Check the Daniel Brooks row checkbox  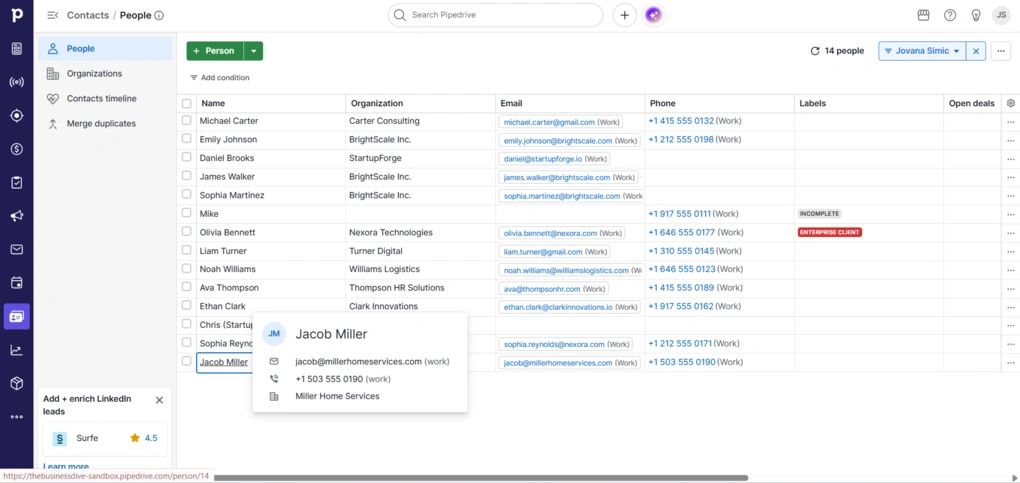click(x=187, y=158)
